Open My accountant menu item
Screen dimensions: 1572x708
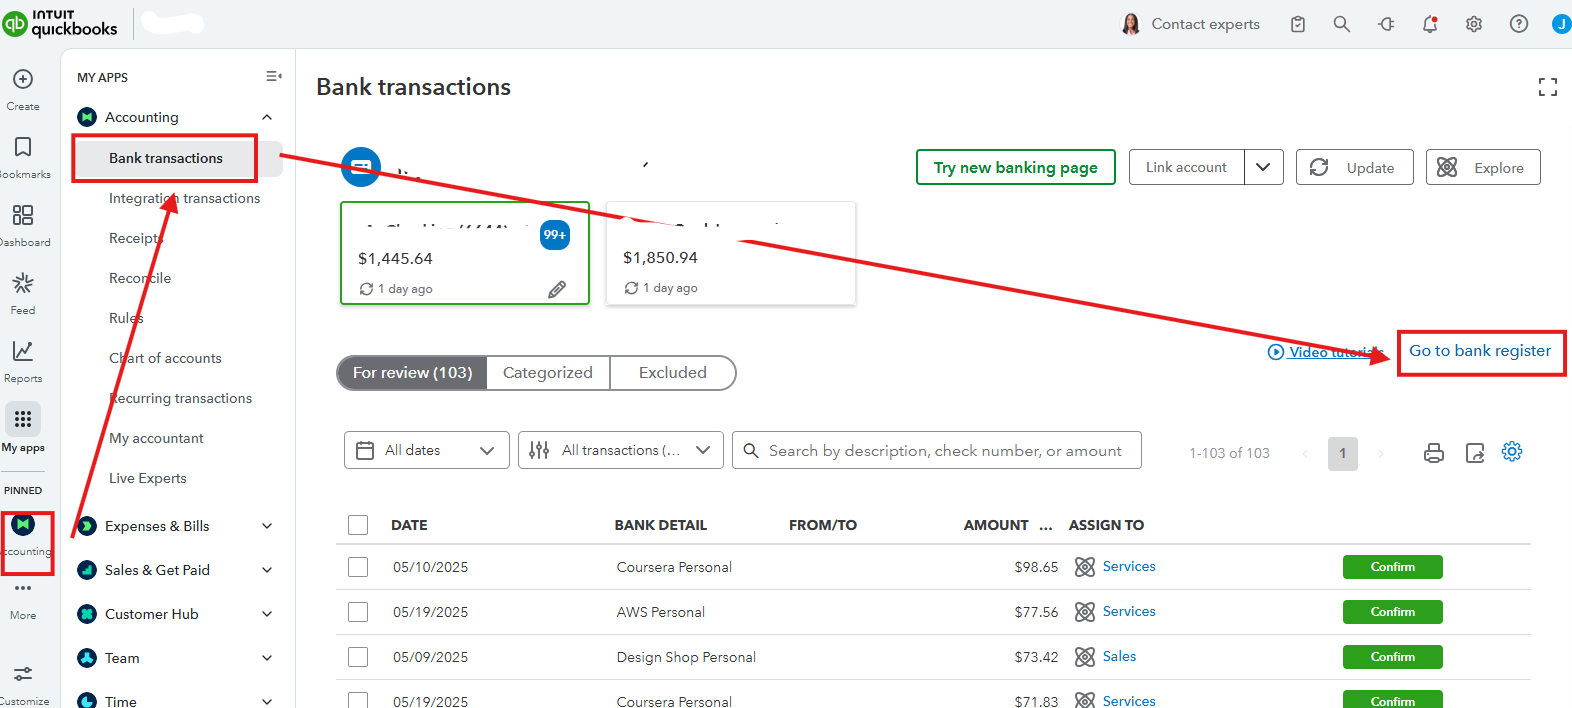coord(156,438)
